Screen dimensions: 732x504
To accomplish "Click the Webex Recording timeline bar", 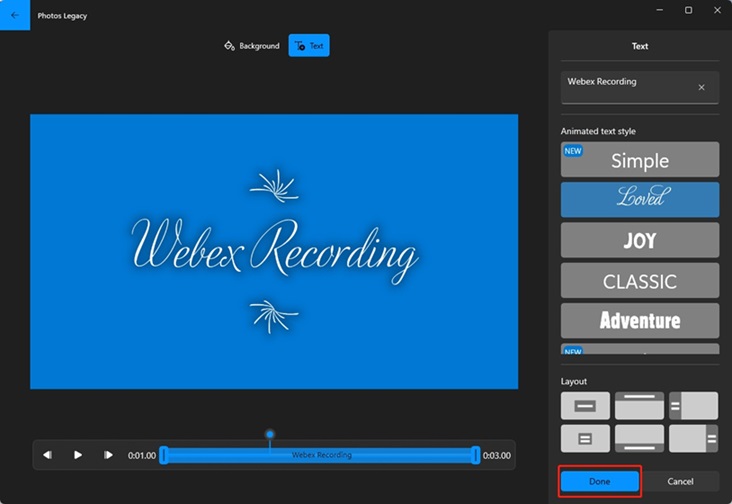I will pos(321,455).
